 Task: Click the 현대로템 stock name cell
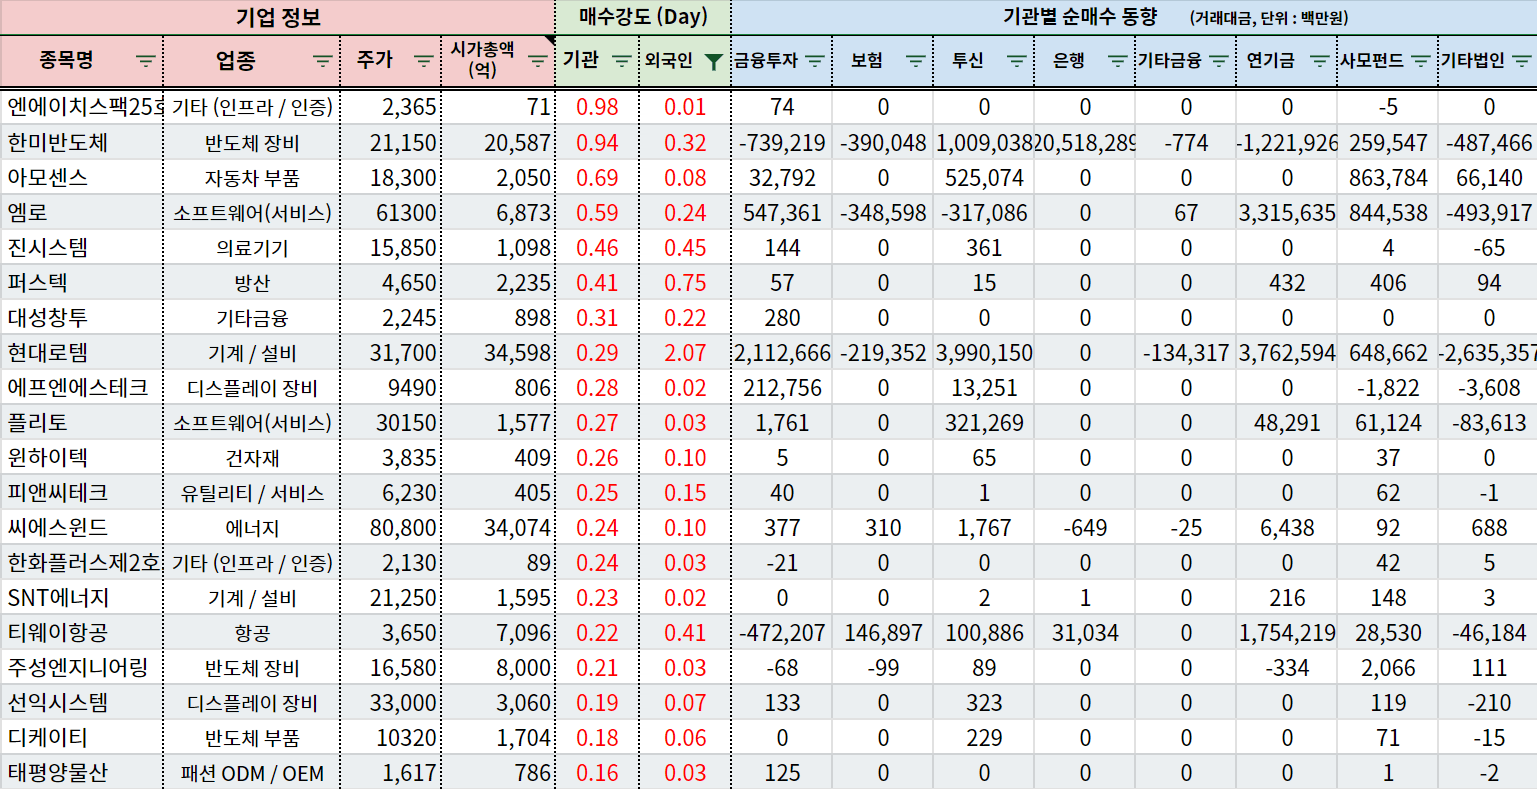[82, 352]
